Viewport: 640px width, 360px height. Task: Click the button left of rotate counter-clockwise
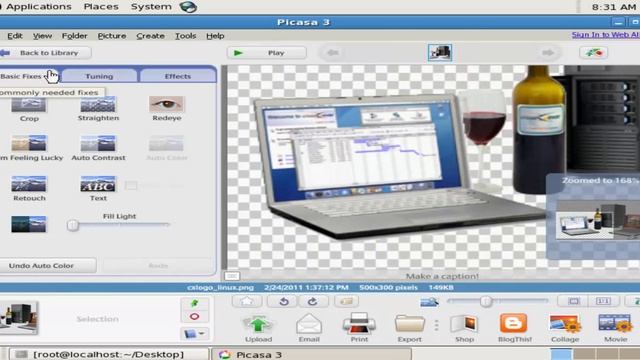pyautogui.click(x=247, y=301)
